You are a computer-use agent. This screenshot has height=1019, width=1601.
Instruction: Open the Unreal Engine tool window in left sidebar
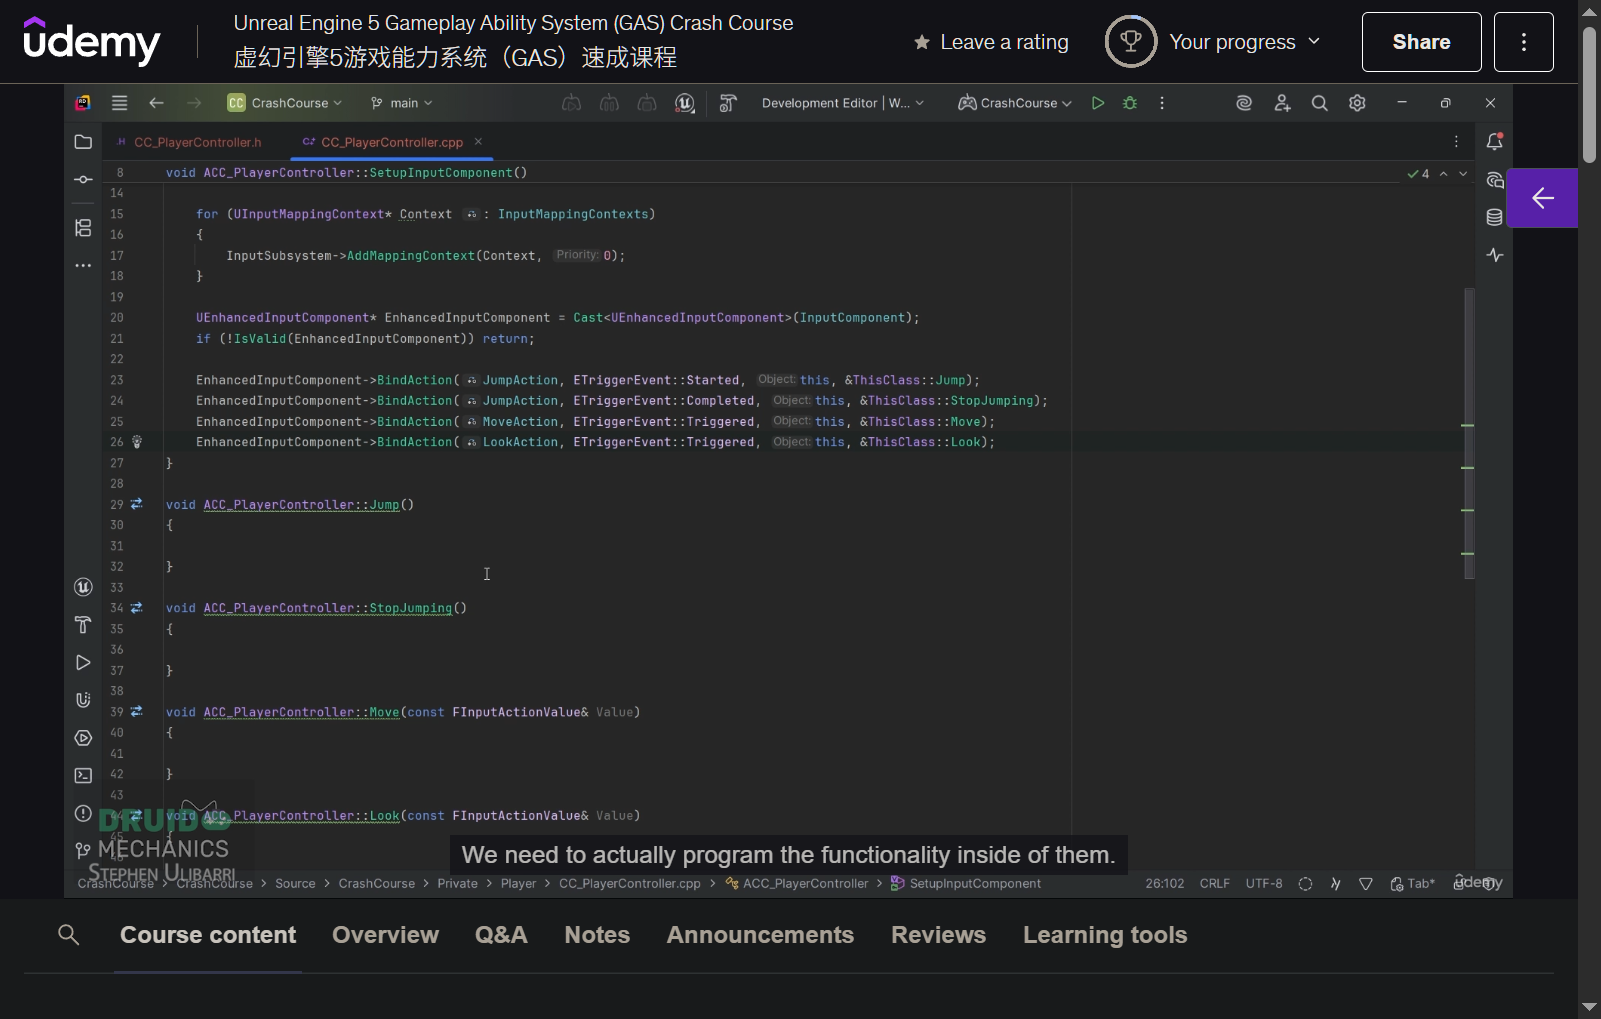click(83, 587)
